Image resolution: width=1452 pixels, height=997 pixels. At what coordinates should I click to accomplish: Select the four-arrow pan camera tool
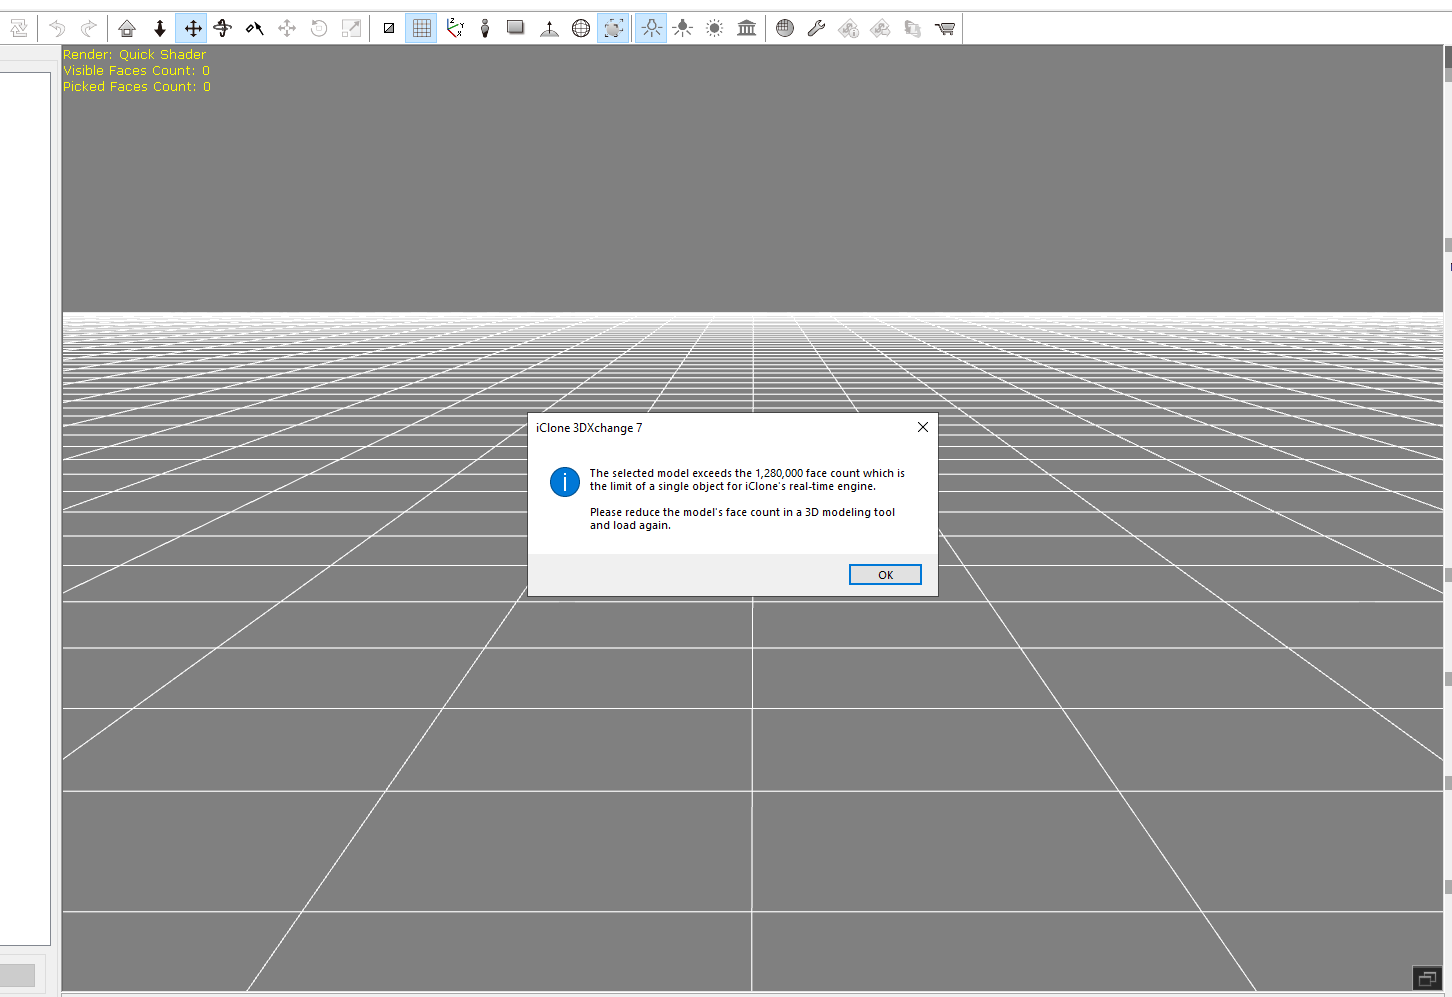[x=192, y=29]
